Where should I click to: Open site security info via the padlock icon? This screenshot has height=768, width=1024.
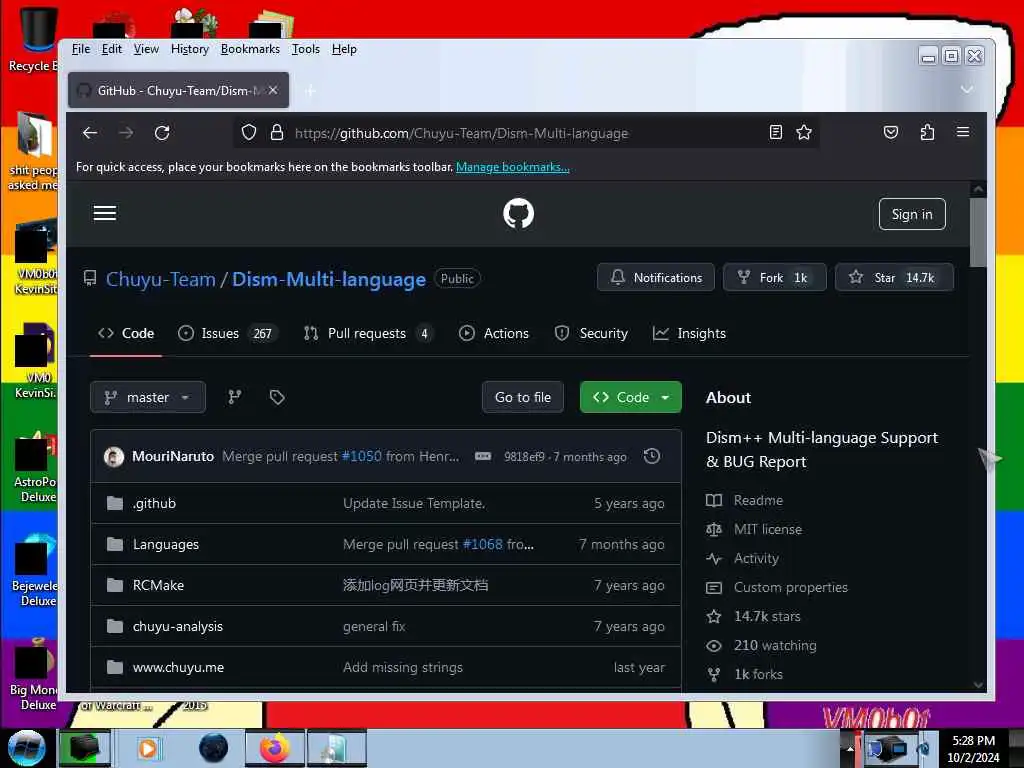277,133
